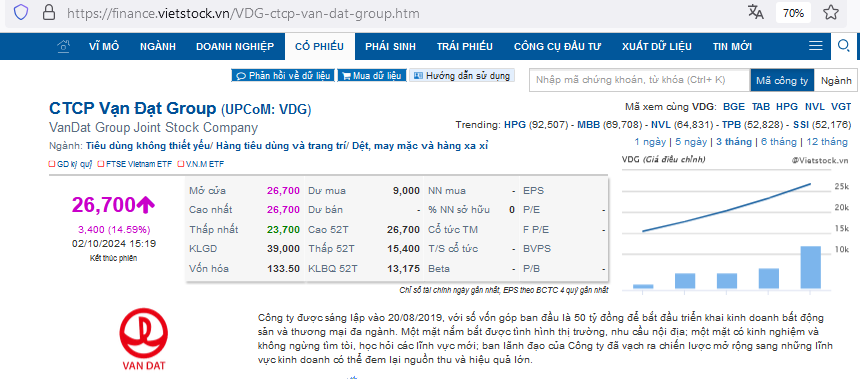Click the Vốn hóa value 133.50
The height and width of the screenshot is (379, 860).
point(284,269)
